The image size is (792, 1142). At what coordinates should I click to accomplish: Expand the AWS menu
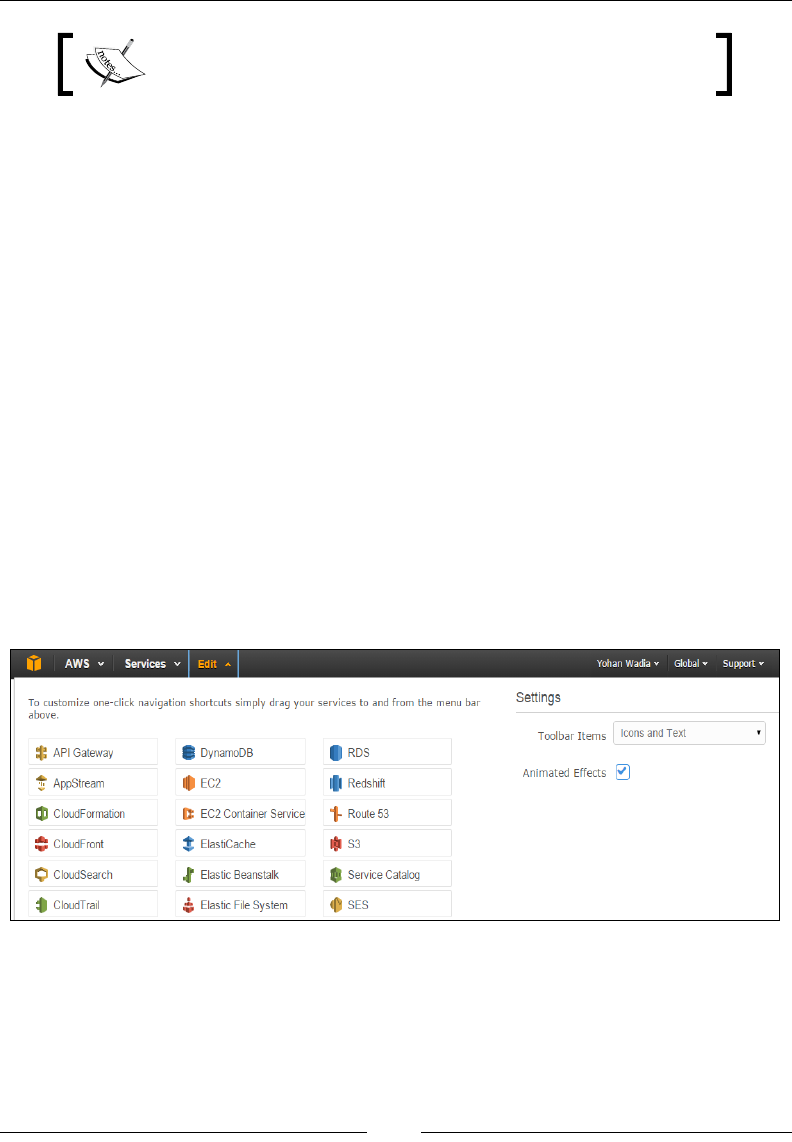pyautogui.click(x=85, y=663)
